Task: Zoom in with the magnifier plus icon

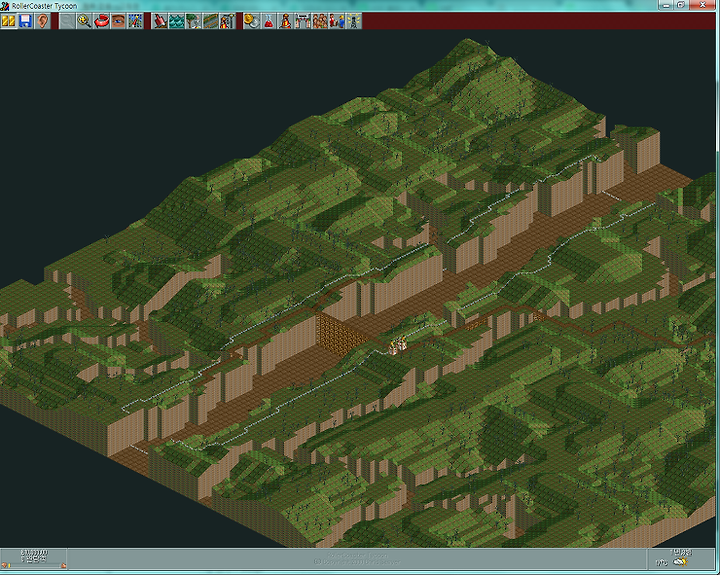Action: [84, 21]
